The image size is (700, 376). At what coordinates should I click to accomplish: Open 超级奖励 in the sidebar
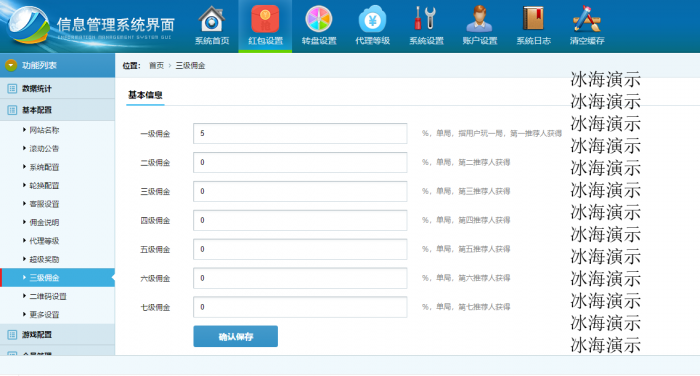[44, 259]
